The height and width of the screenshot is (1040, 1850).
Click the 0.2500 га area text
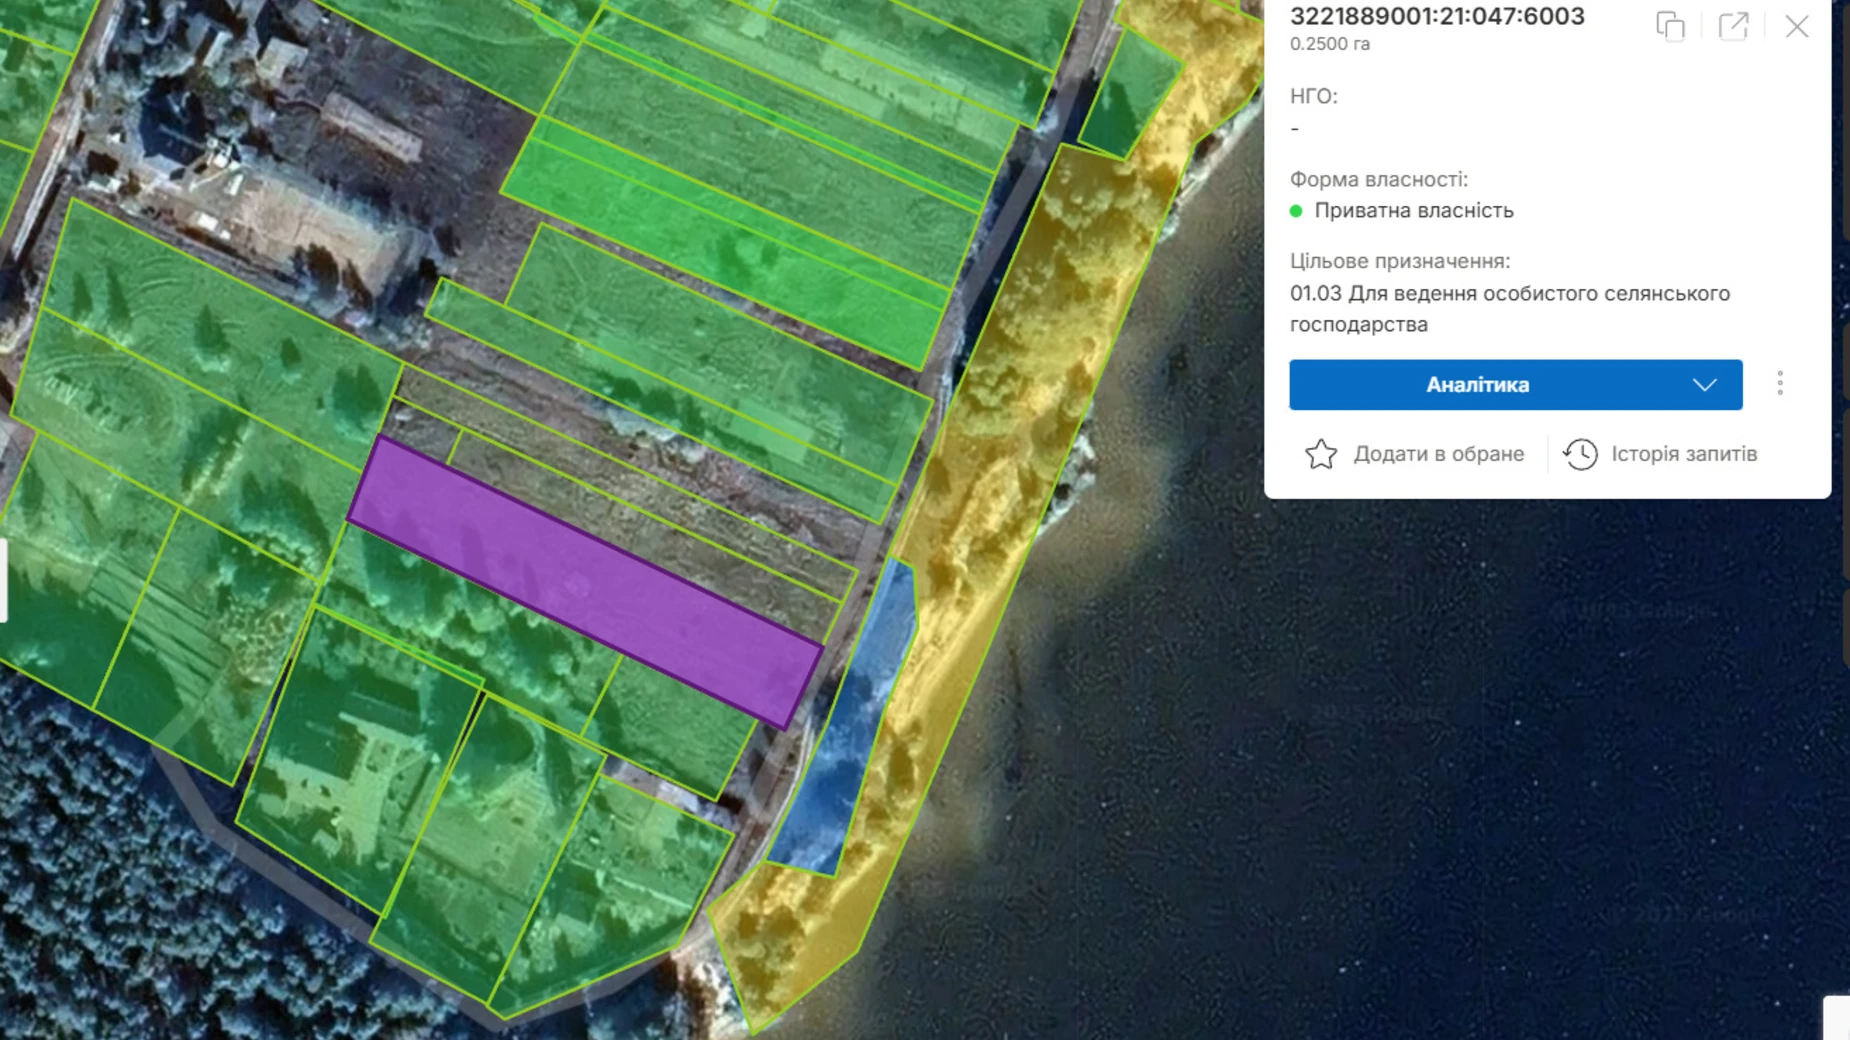tap(1330, 44)
